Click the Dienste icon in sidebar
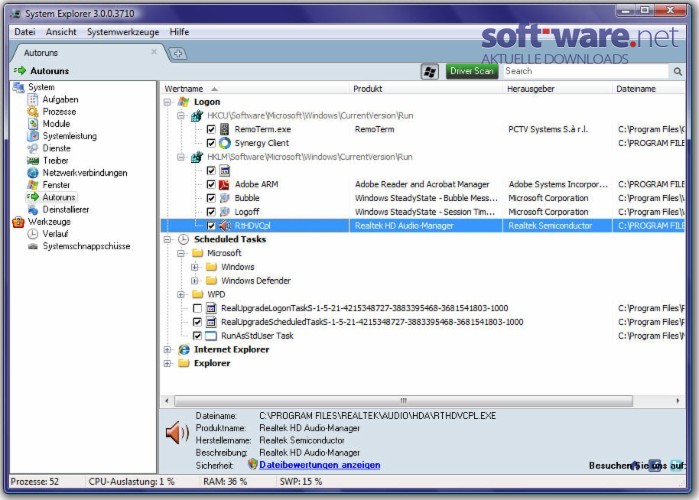Viewport: 699px width, 500px height. click(33, 148)
